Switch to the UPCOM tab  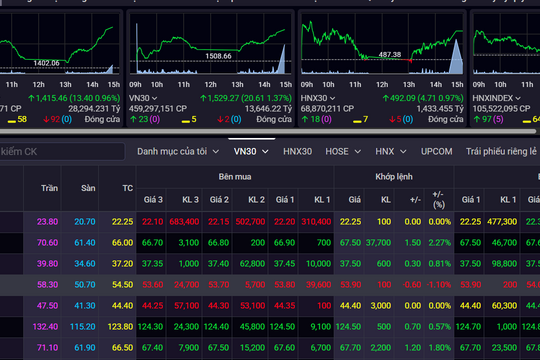click(436, 152)
